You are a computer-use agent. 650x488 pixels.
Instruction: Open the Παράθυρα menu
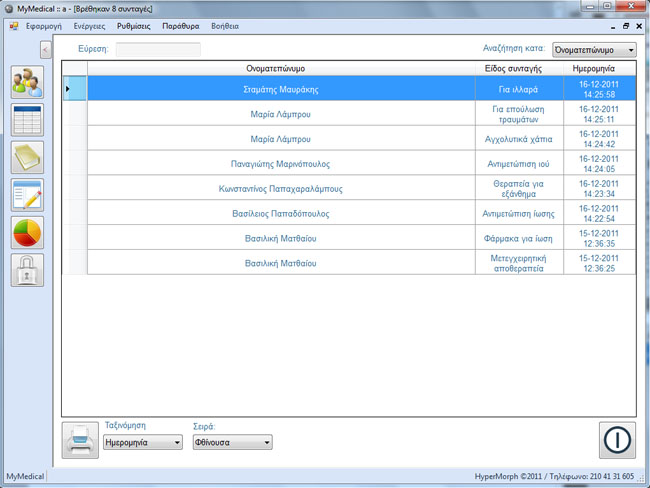pyautogui.click(x=180, y=26)
